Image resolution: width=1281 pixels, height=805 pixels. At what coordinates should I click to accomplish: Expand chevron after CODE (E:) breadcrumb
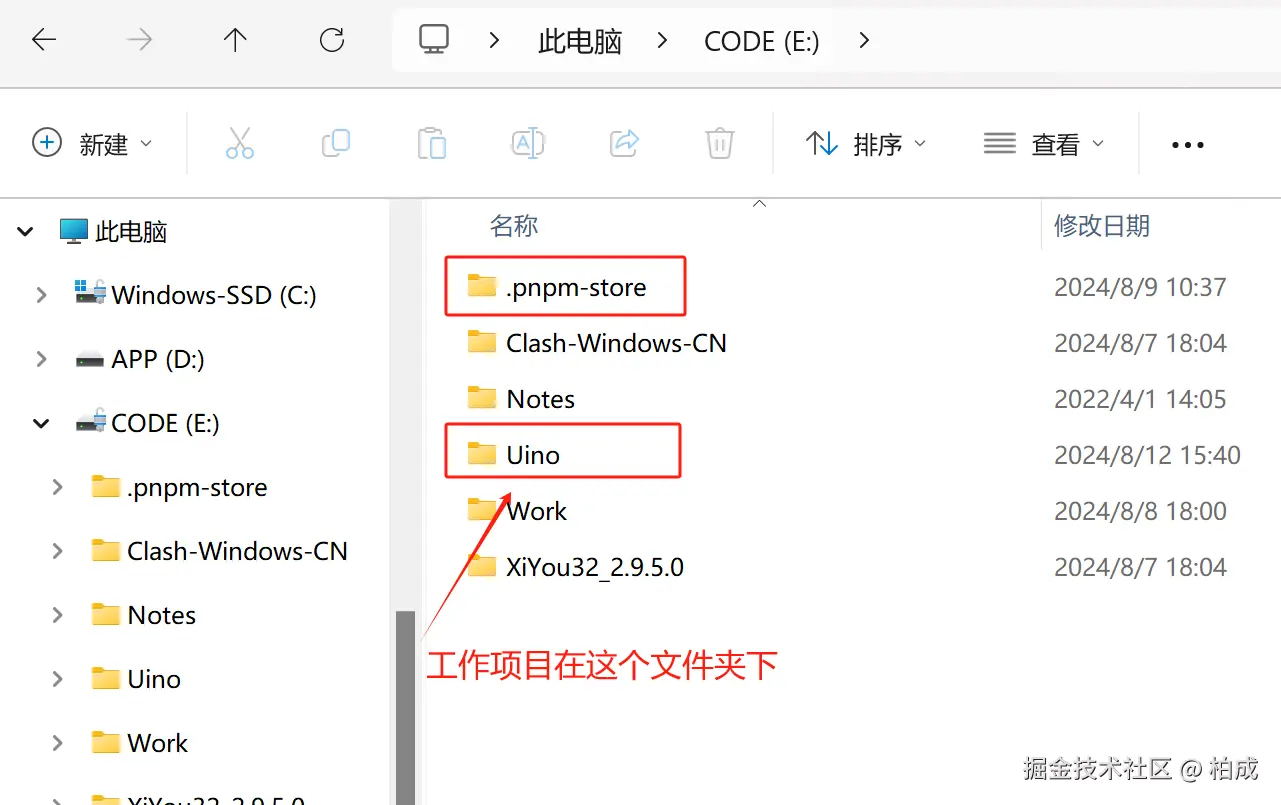(x=864, y=40)
